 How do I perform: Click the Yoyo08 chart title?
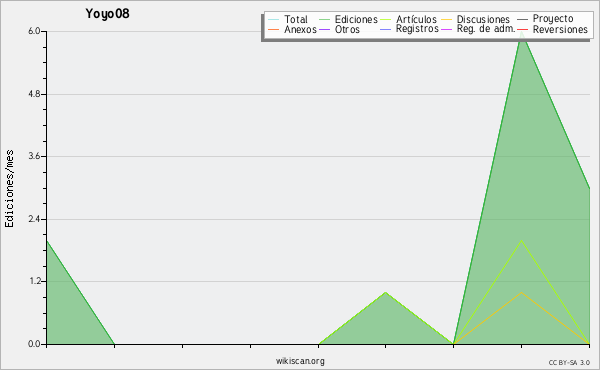108,14
